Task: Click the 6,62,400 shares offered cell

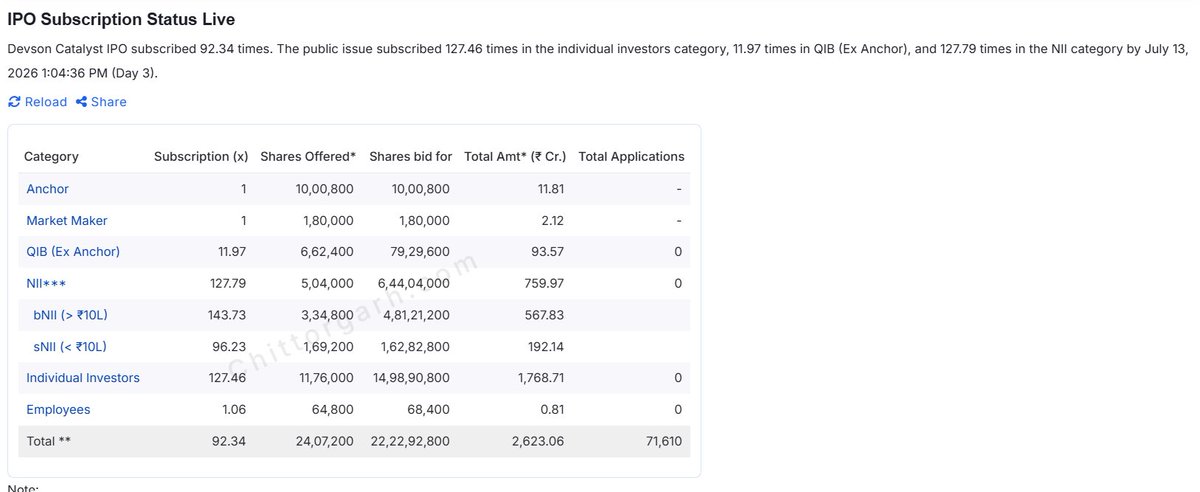Action: click(x=326, y=252)
